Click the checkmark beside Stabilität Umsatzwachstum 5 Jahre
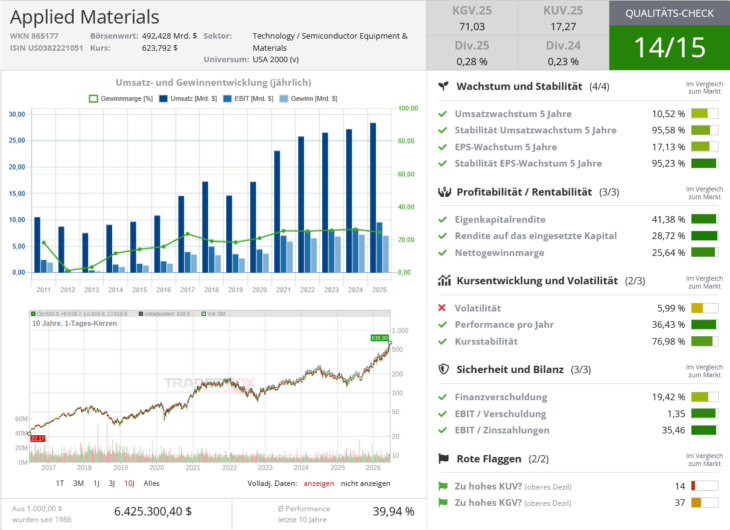The width and height of the screenshot is (730, 530). [442, 130]
